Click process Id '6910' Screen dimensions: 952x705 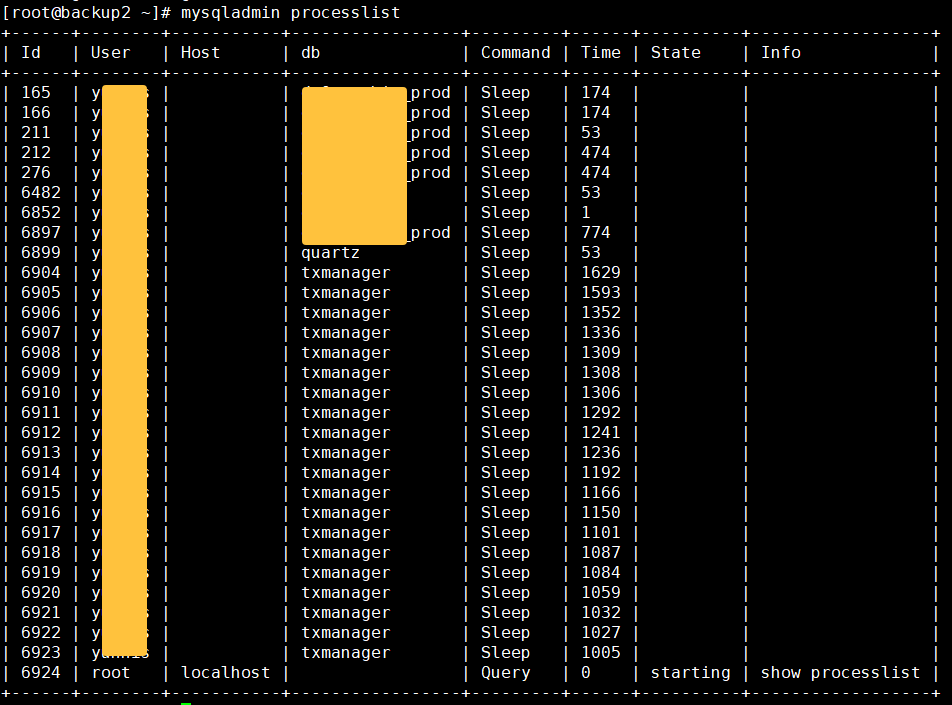pos(41,393)
